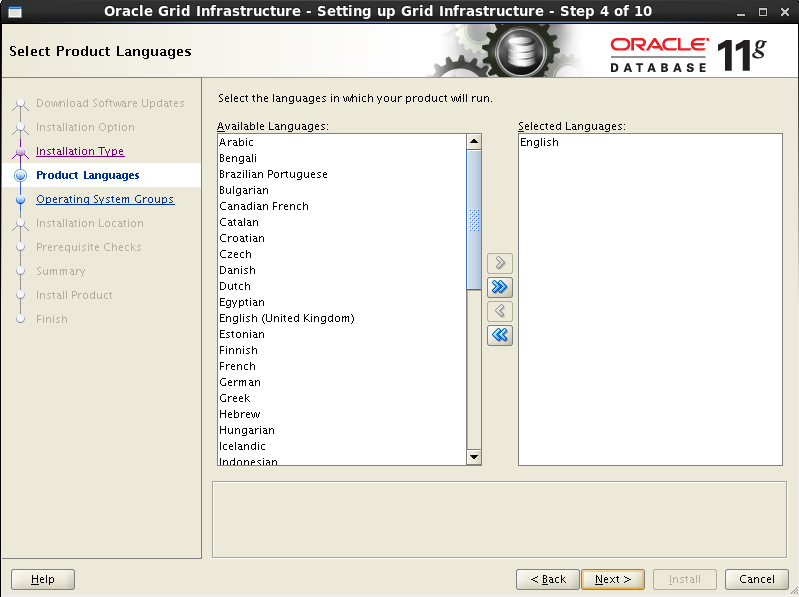
Task: Click the window menu icon in title bar
Action: click(x=15, y=11)
